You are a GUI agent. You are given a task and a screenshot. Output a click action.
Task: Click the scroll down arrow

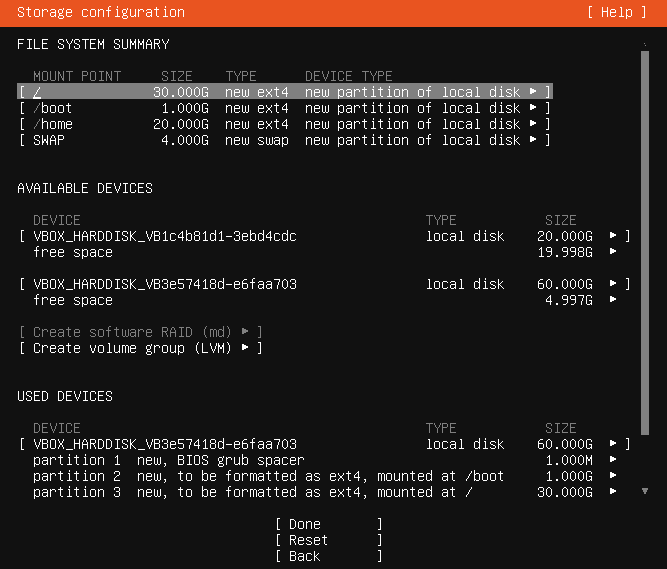coord(645,491)
